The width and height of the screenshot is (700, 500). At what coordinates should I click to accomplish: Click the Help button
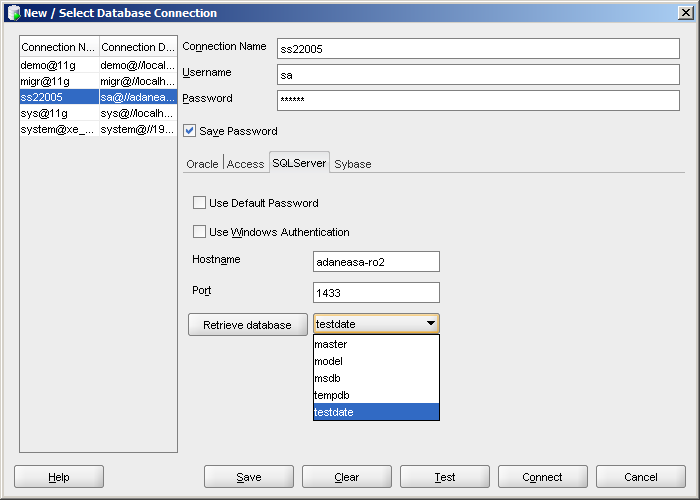(59, 477)
